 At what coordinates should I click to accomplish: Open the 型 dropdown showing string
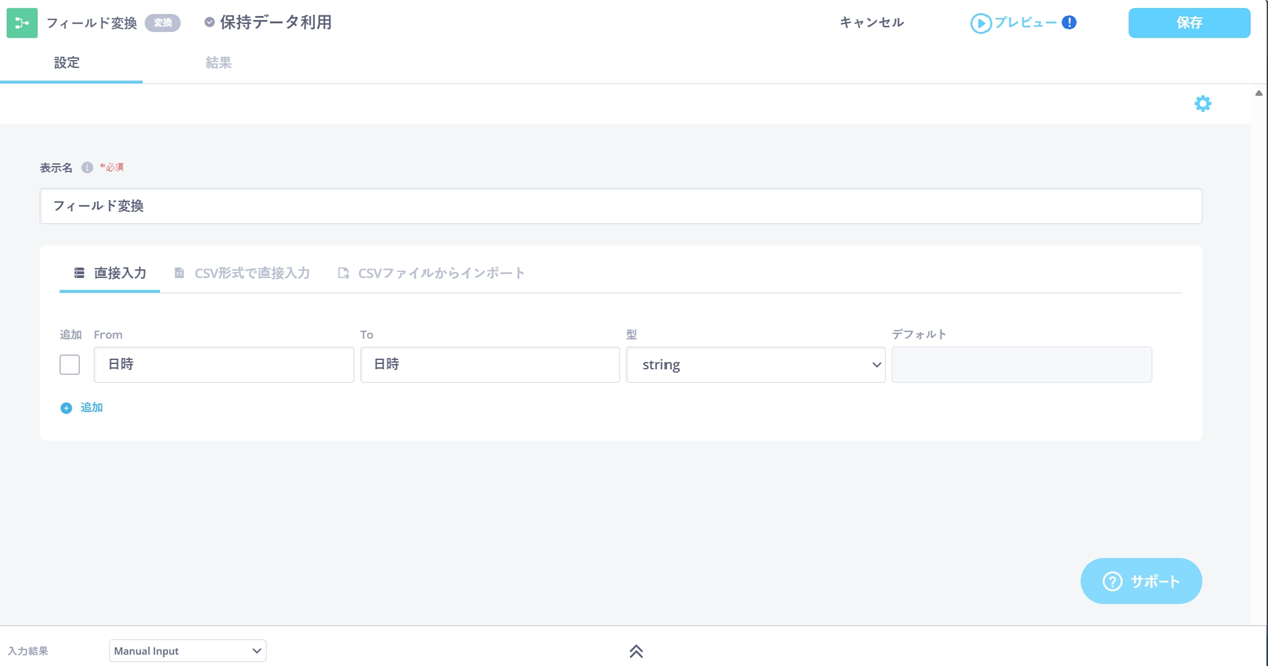coord(755,365)
